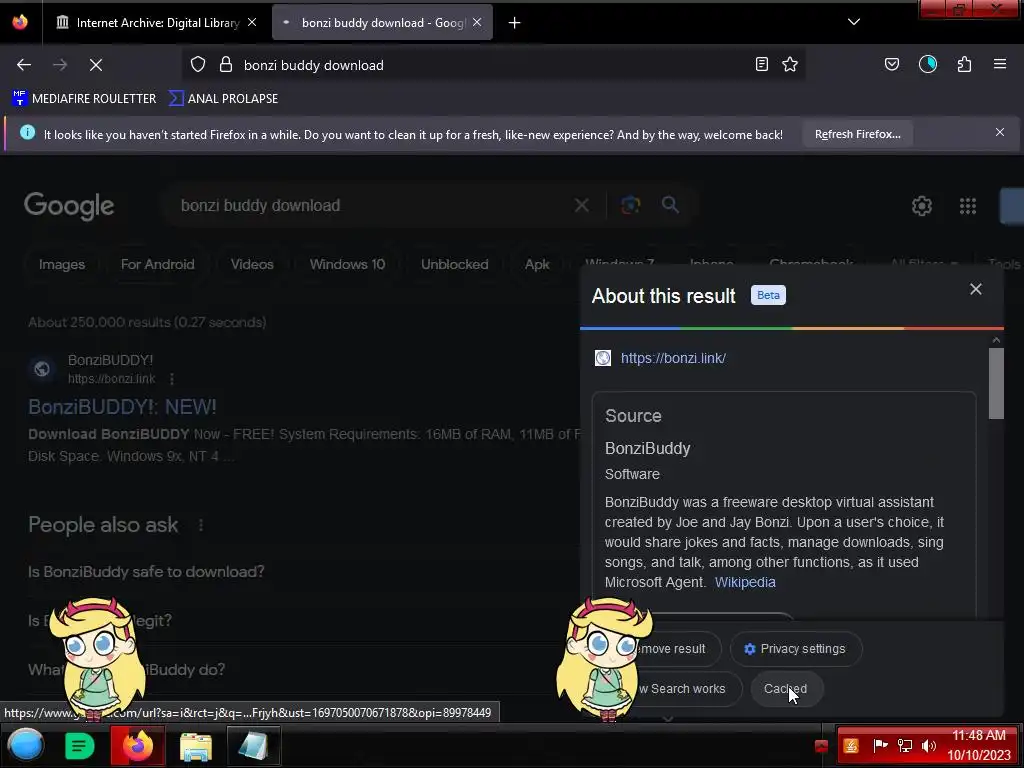This screenshot has height=768, width=1024.
Task: Open the Extensions puzzle icon
Action: [x=965, y=64]
